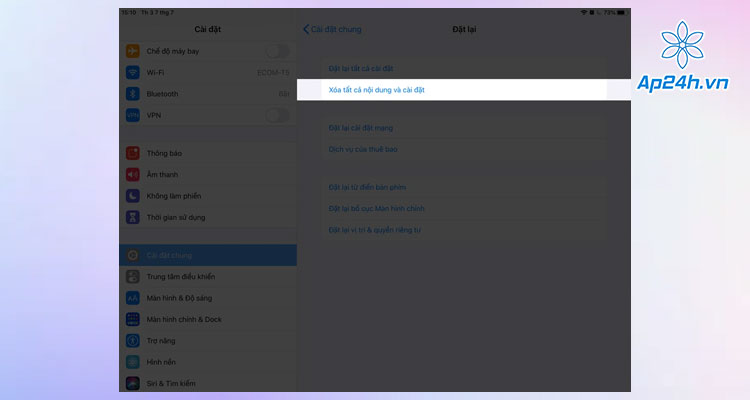This screenshot has width=750, height=400.
Task: Tap the Không làm phiền moon icon
Action: click(132, 196)
